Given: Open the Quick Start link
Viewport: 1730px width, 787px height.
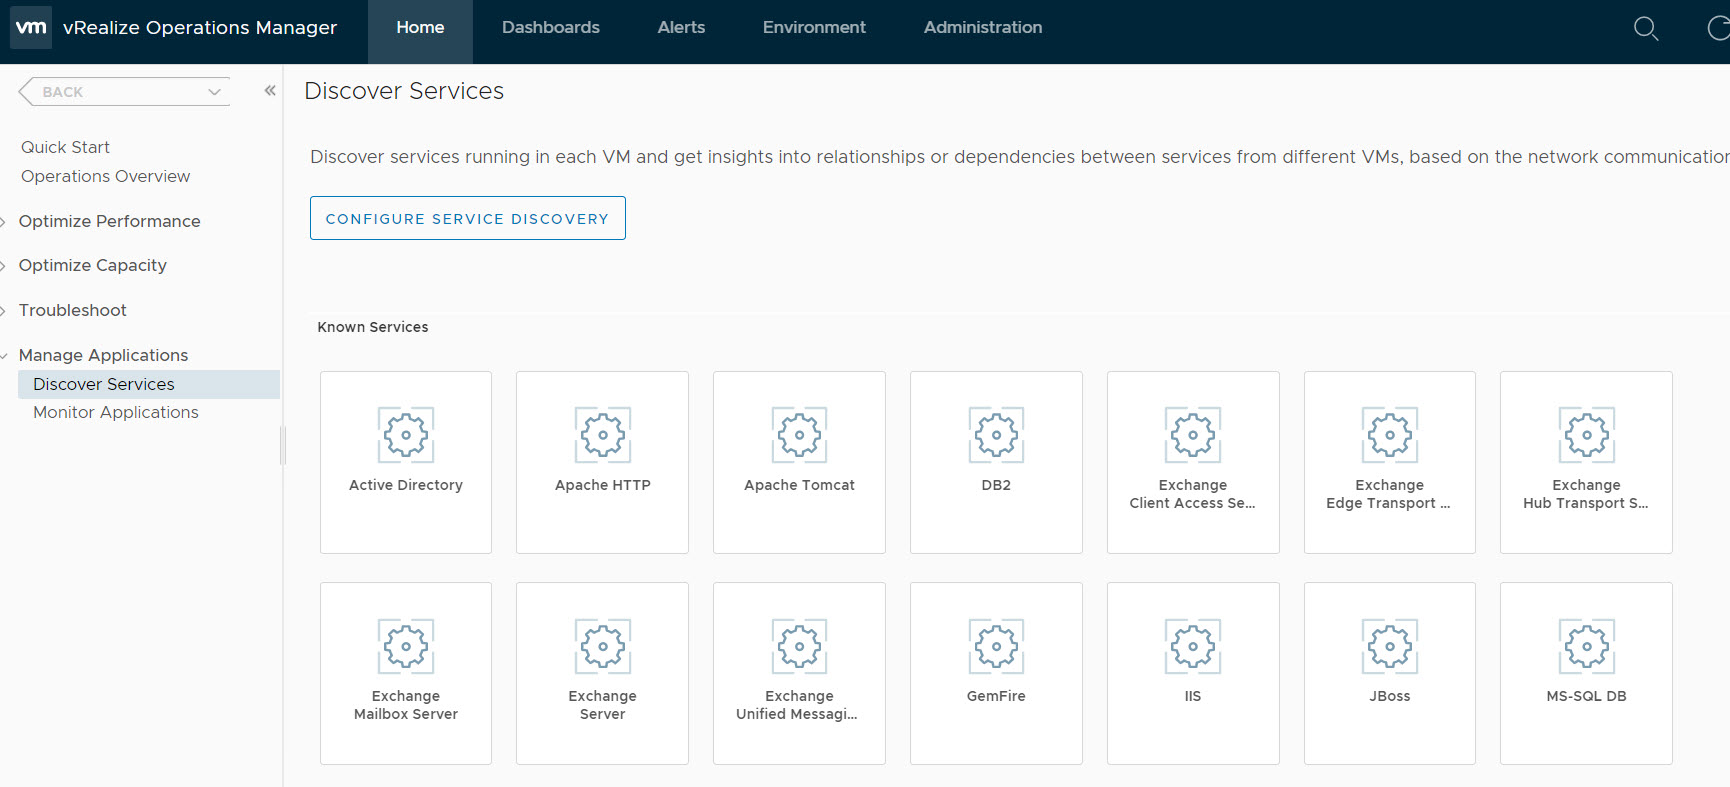Looking at the screenshot, I should pos(65,147).
